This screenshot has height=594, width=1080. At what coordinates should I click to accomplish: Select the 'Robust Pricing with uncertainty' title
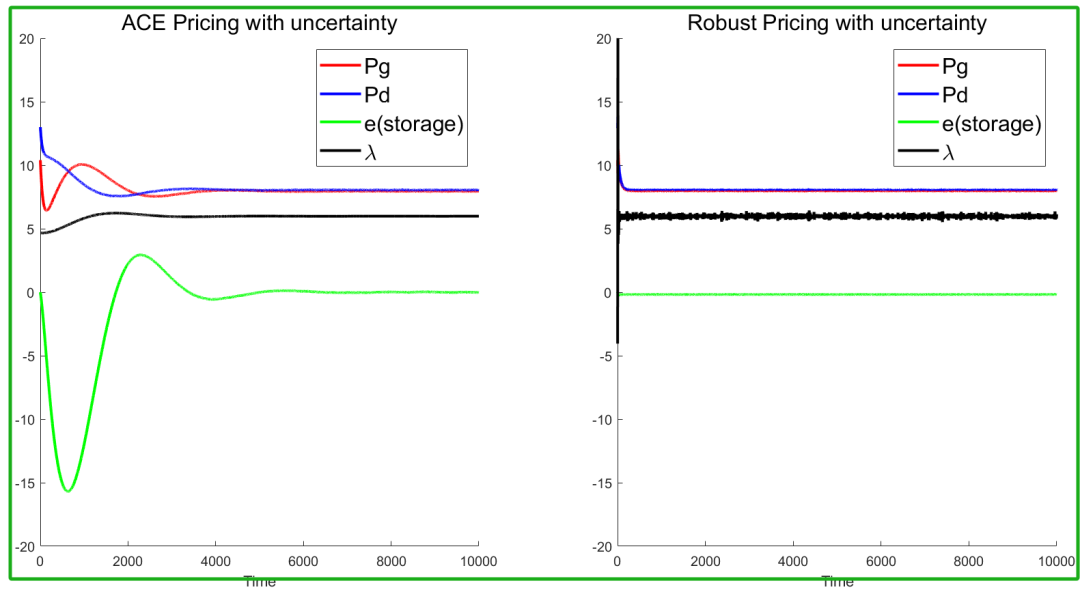coord(837,23)
